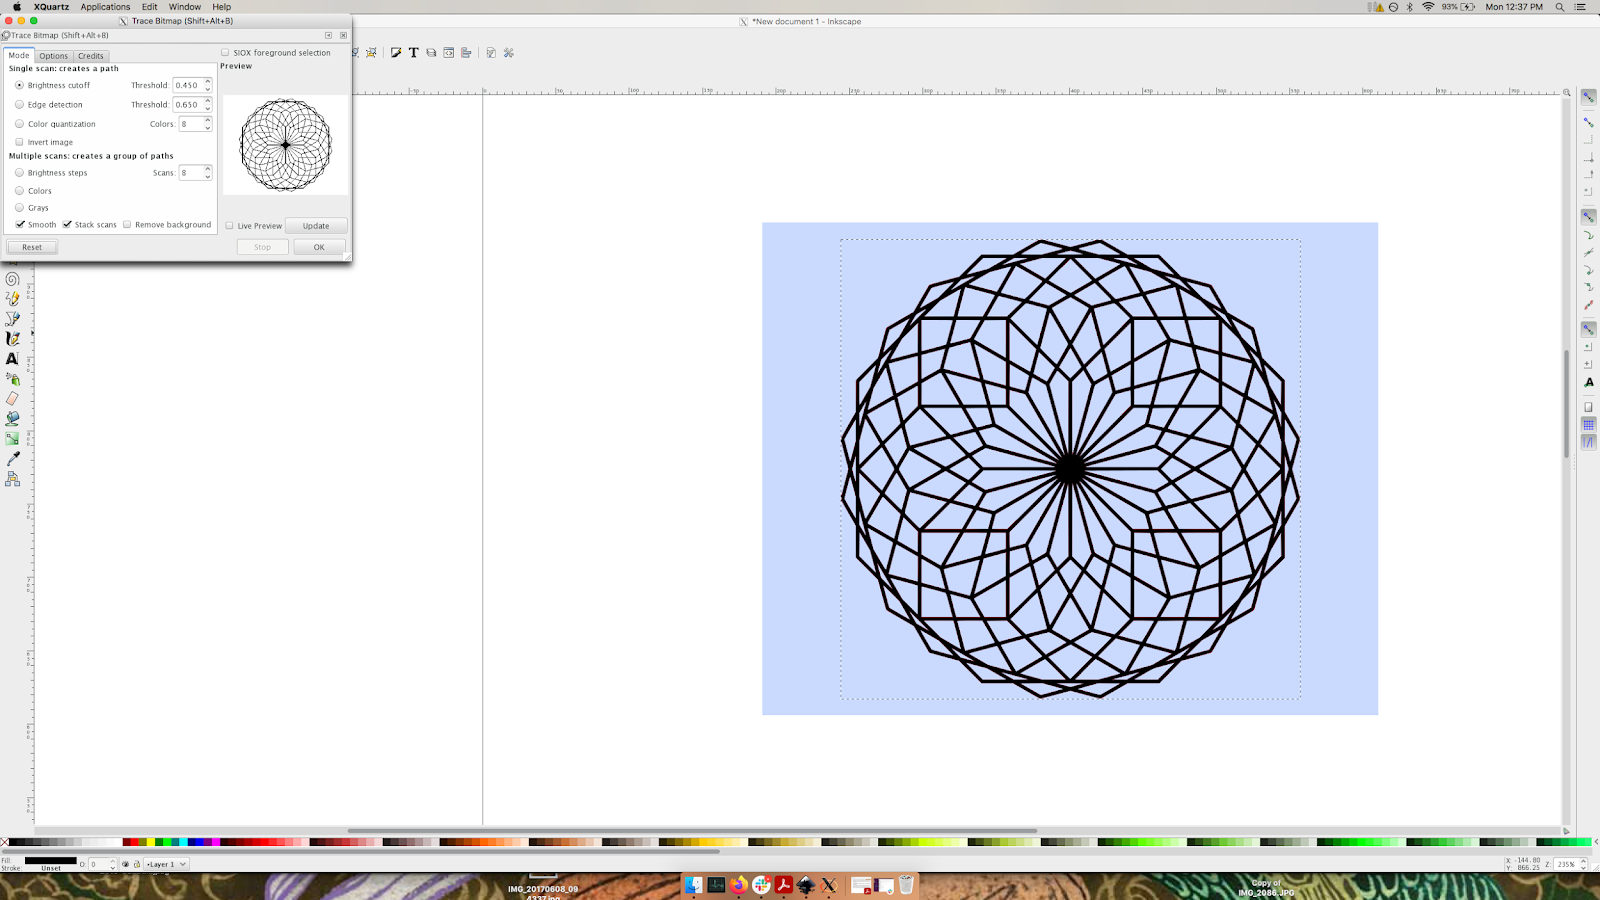1600x900 pixels.
Task: Click Reset in the Trace Bitmap dialog
Action: point(31,246)
